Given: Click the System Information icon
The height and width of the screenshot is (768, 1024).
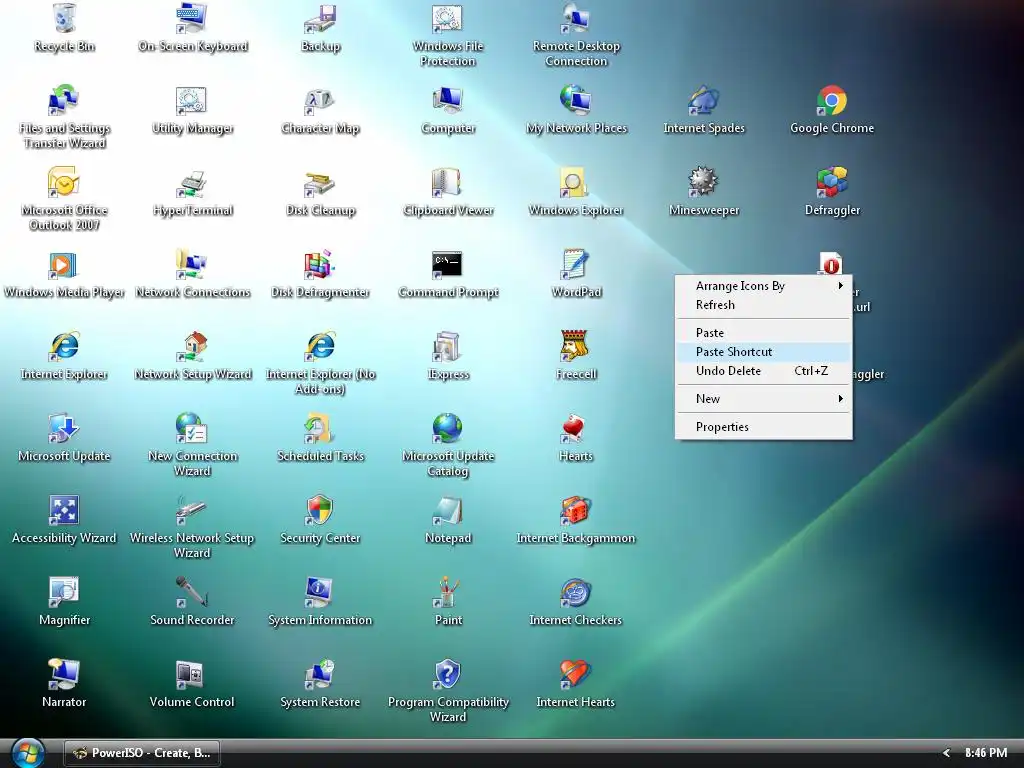Looking at the screenshot, I should click(x=320, y=592).
